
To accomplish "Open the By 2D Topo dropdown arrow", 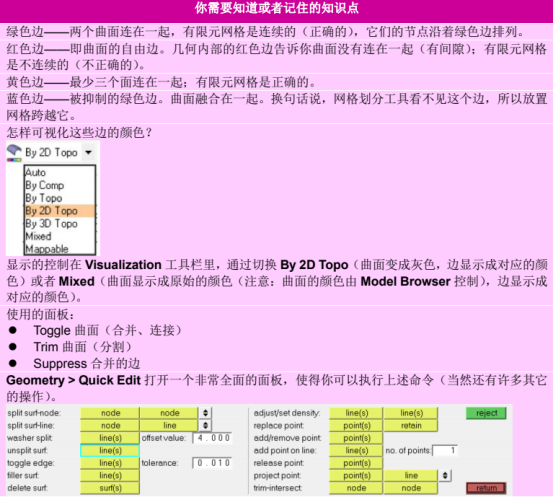I will pos(88,153).
